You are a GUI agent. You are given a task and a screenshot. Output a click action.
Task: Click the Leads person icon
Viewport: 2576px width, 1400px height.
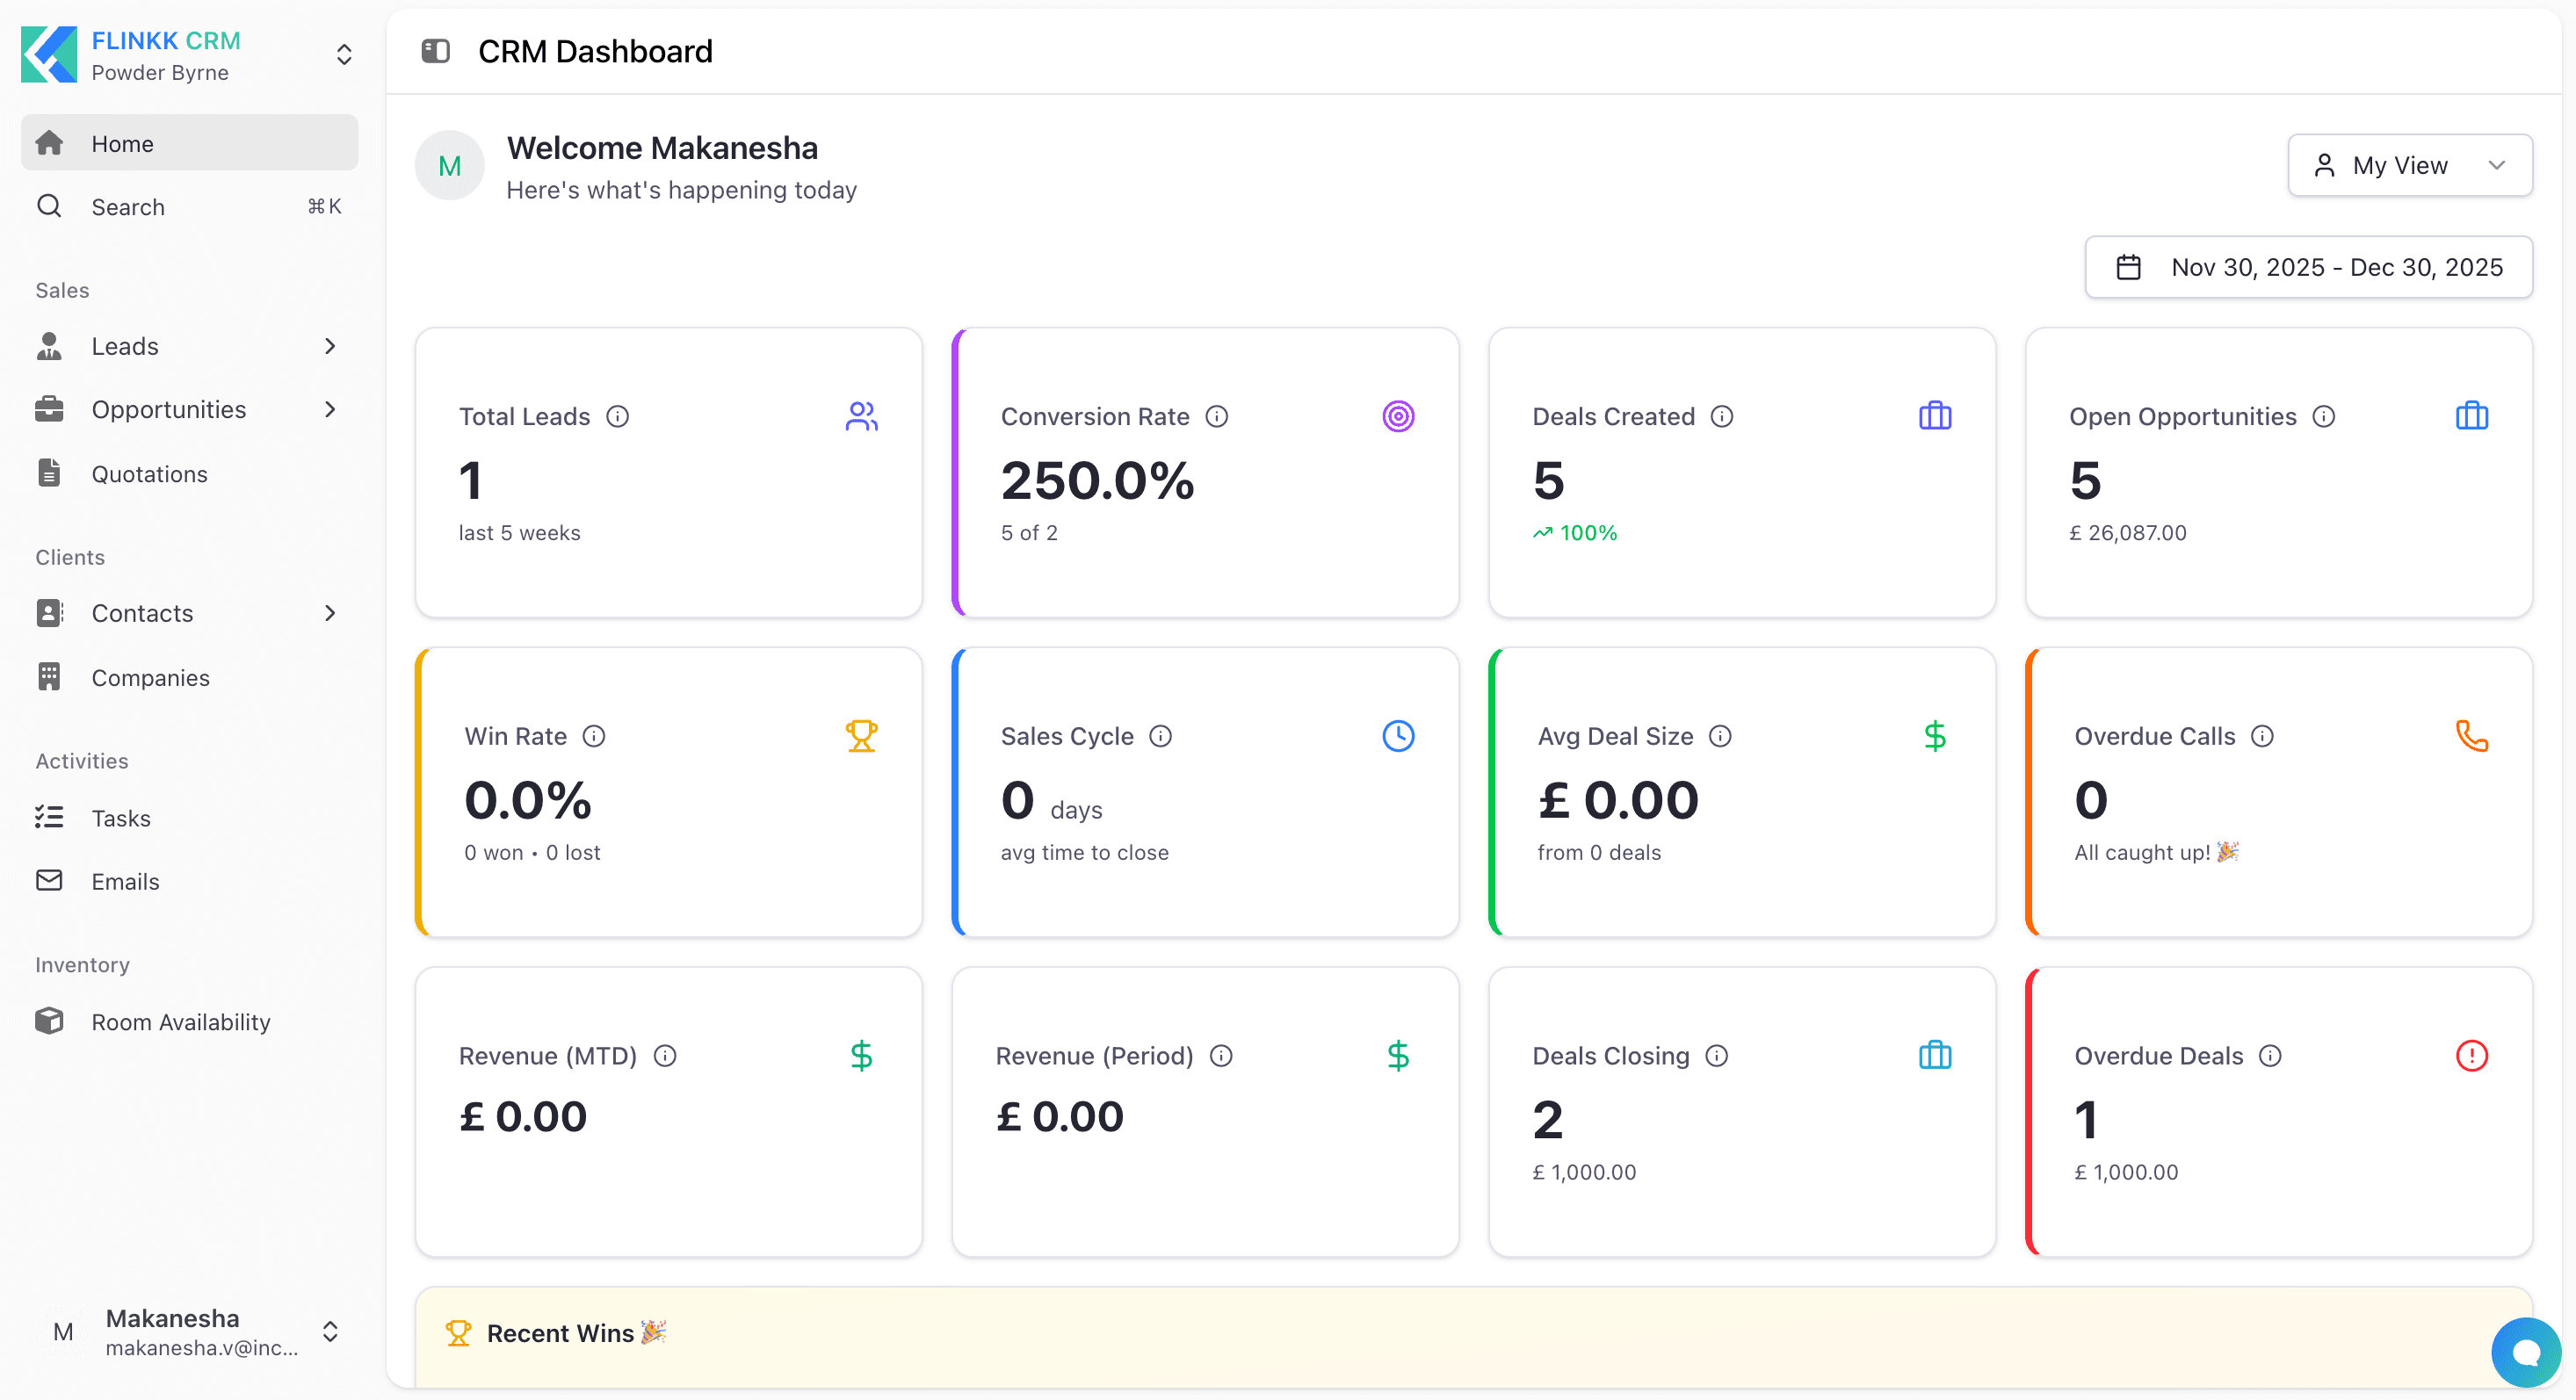(x=49, y=346)
